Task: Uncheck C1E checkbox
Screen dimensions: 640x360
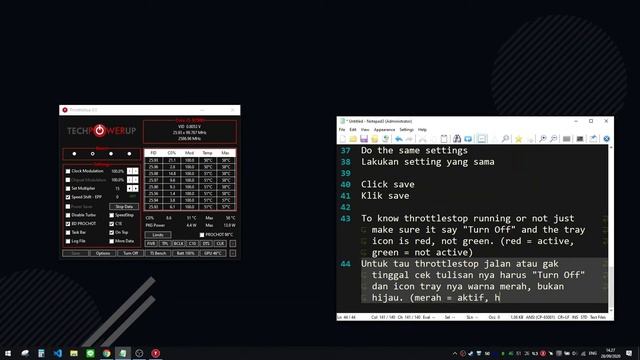Action: 111,224
